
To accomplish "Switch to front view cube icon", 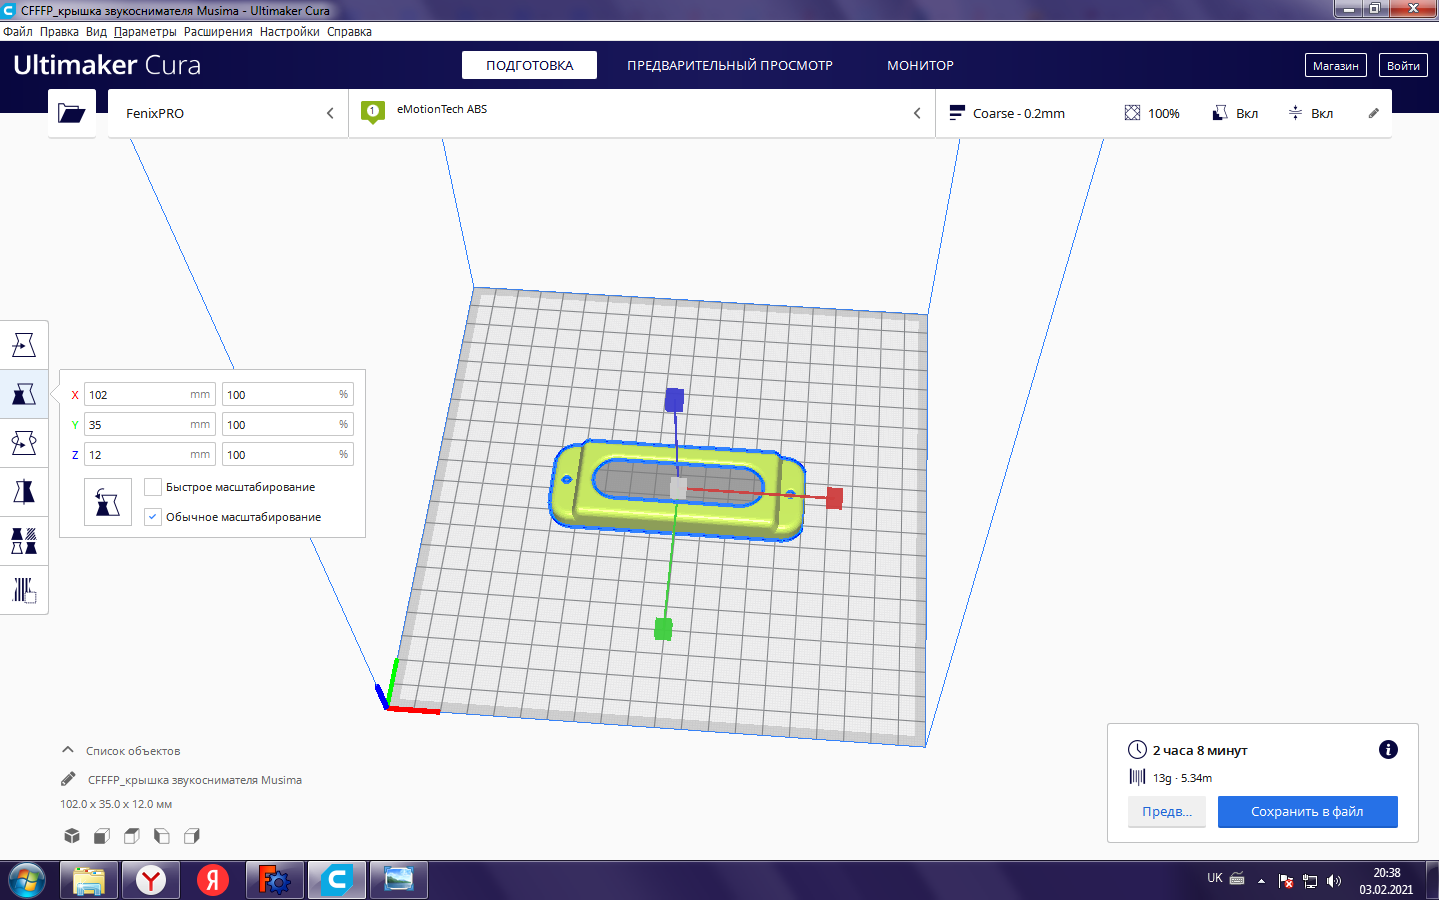I will click(x=102, y=836).
